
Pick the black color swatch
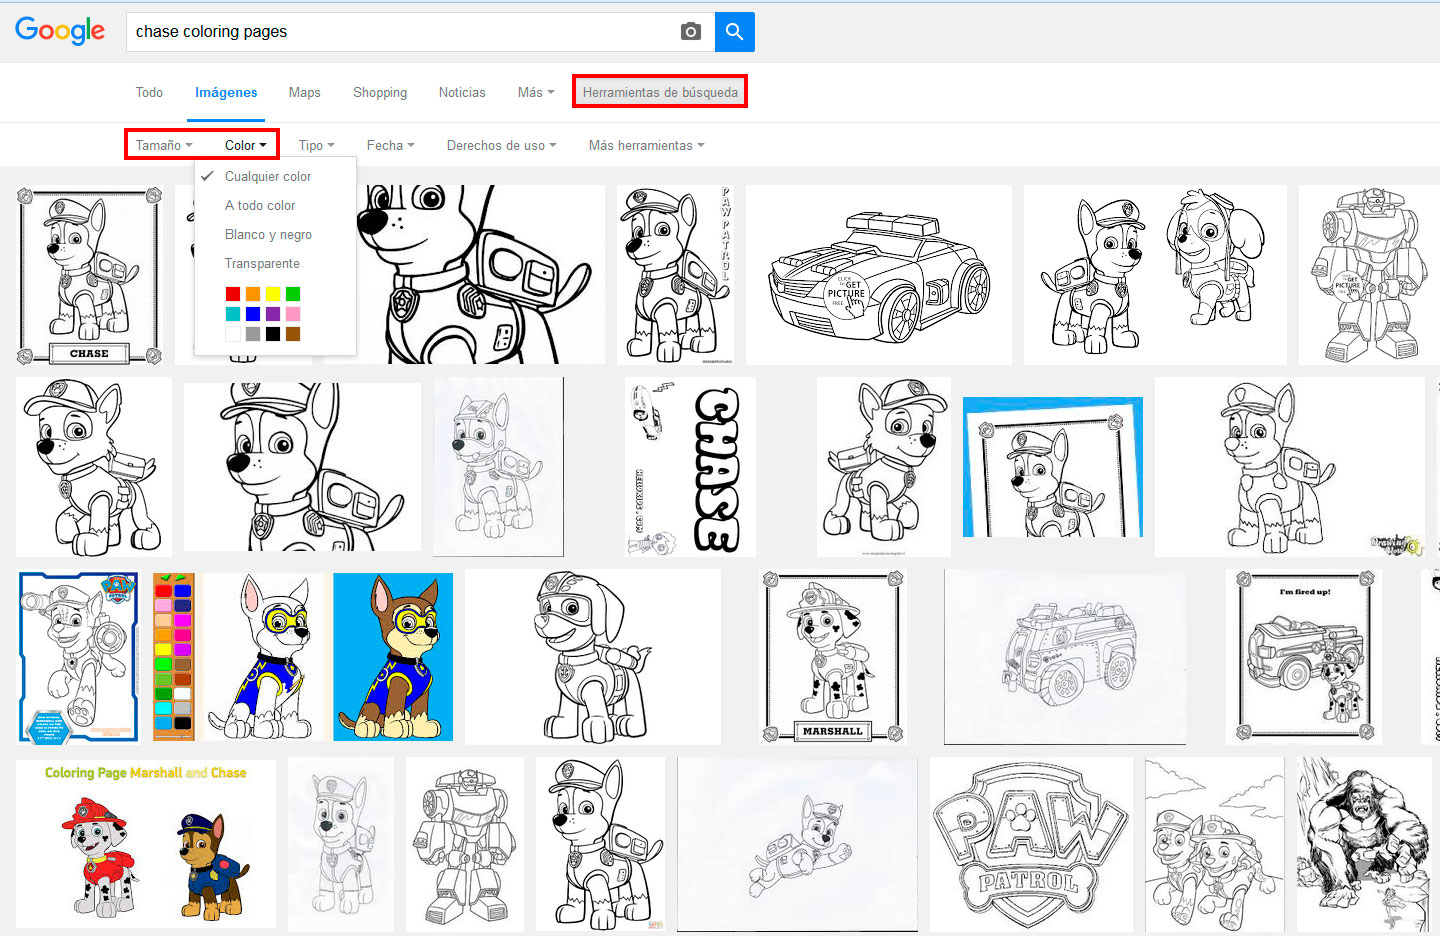(273, 334)
